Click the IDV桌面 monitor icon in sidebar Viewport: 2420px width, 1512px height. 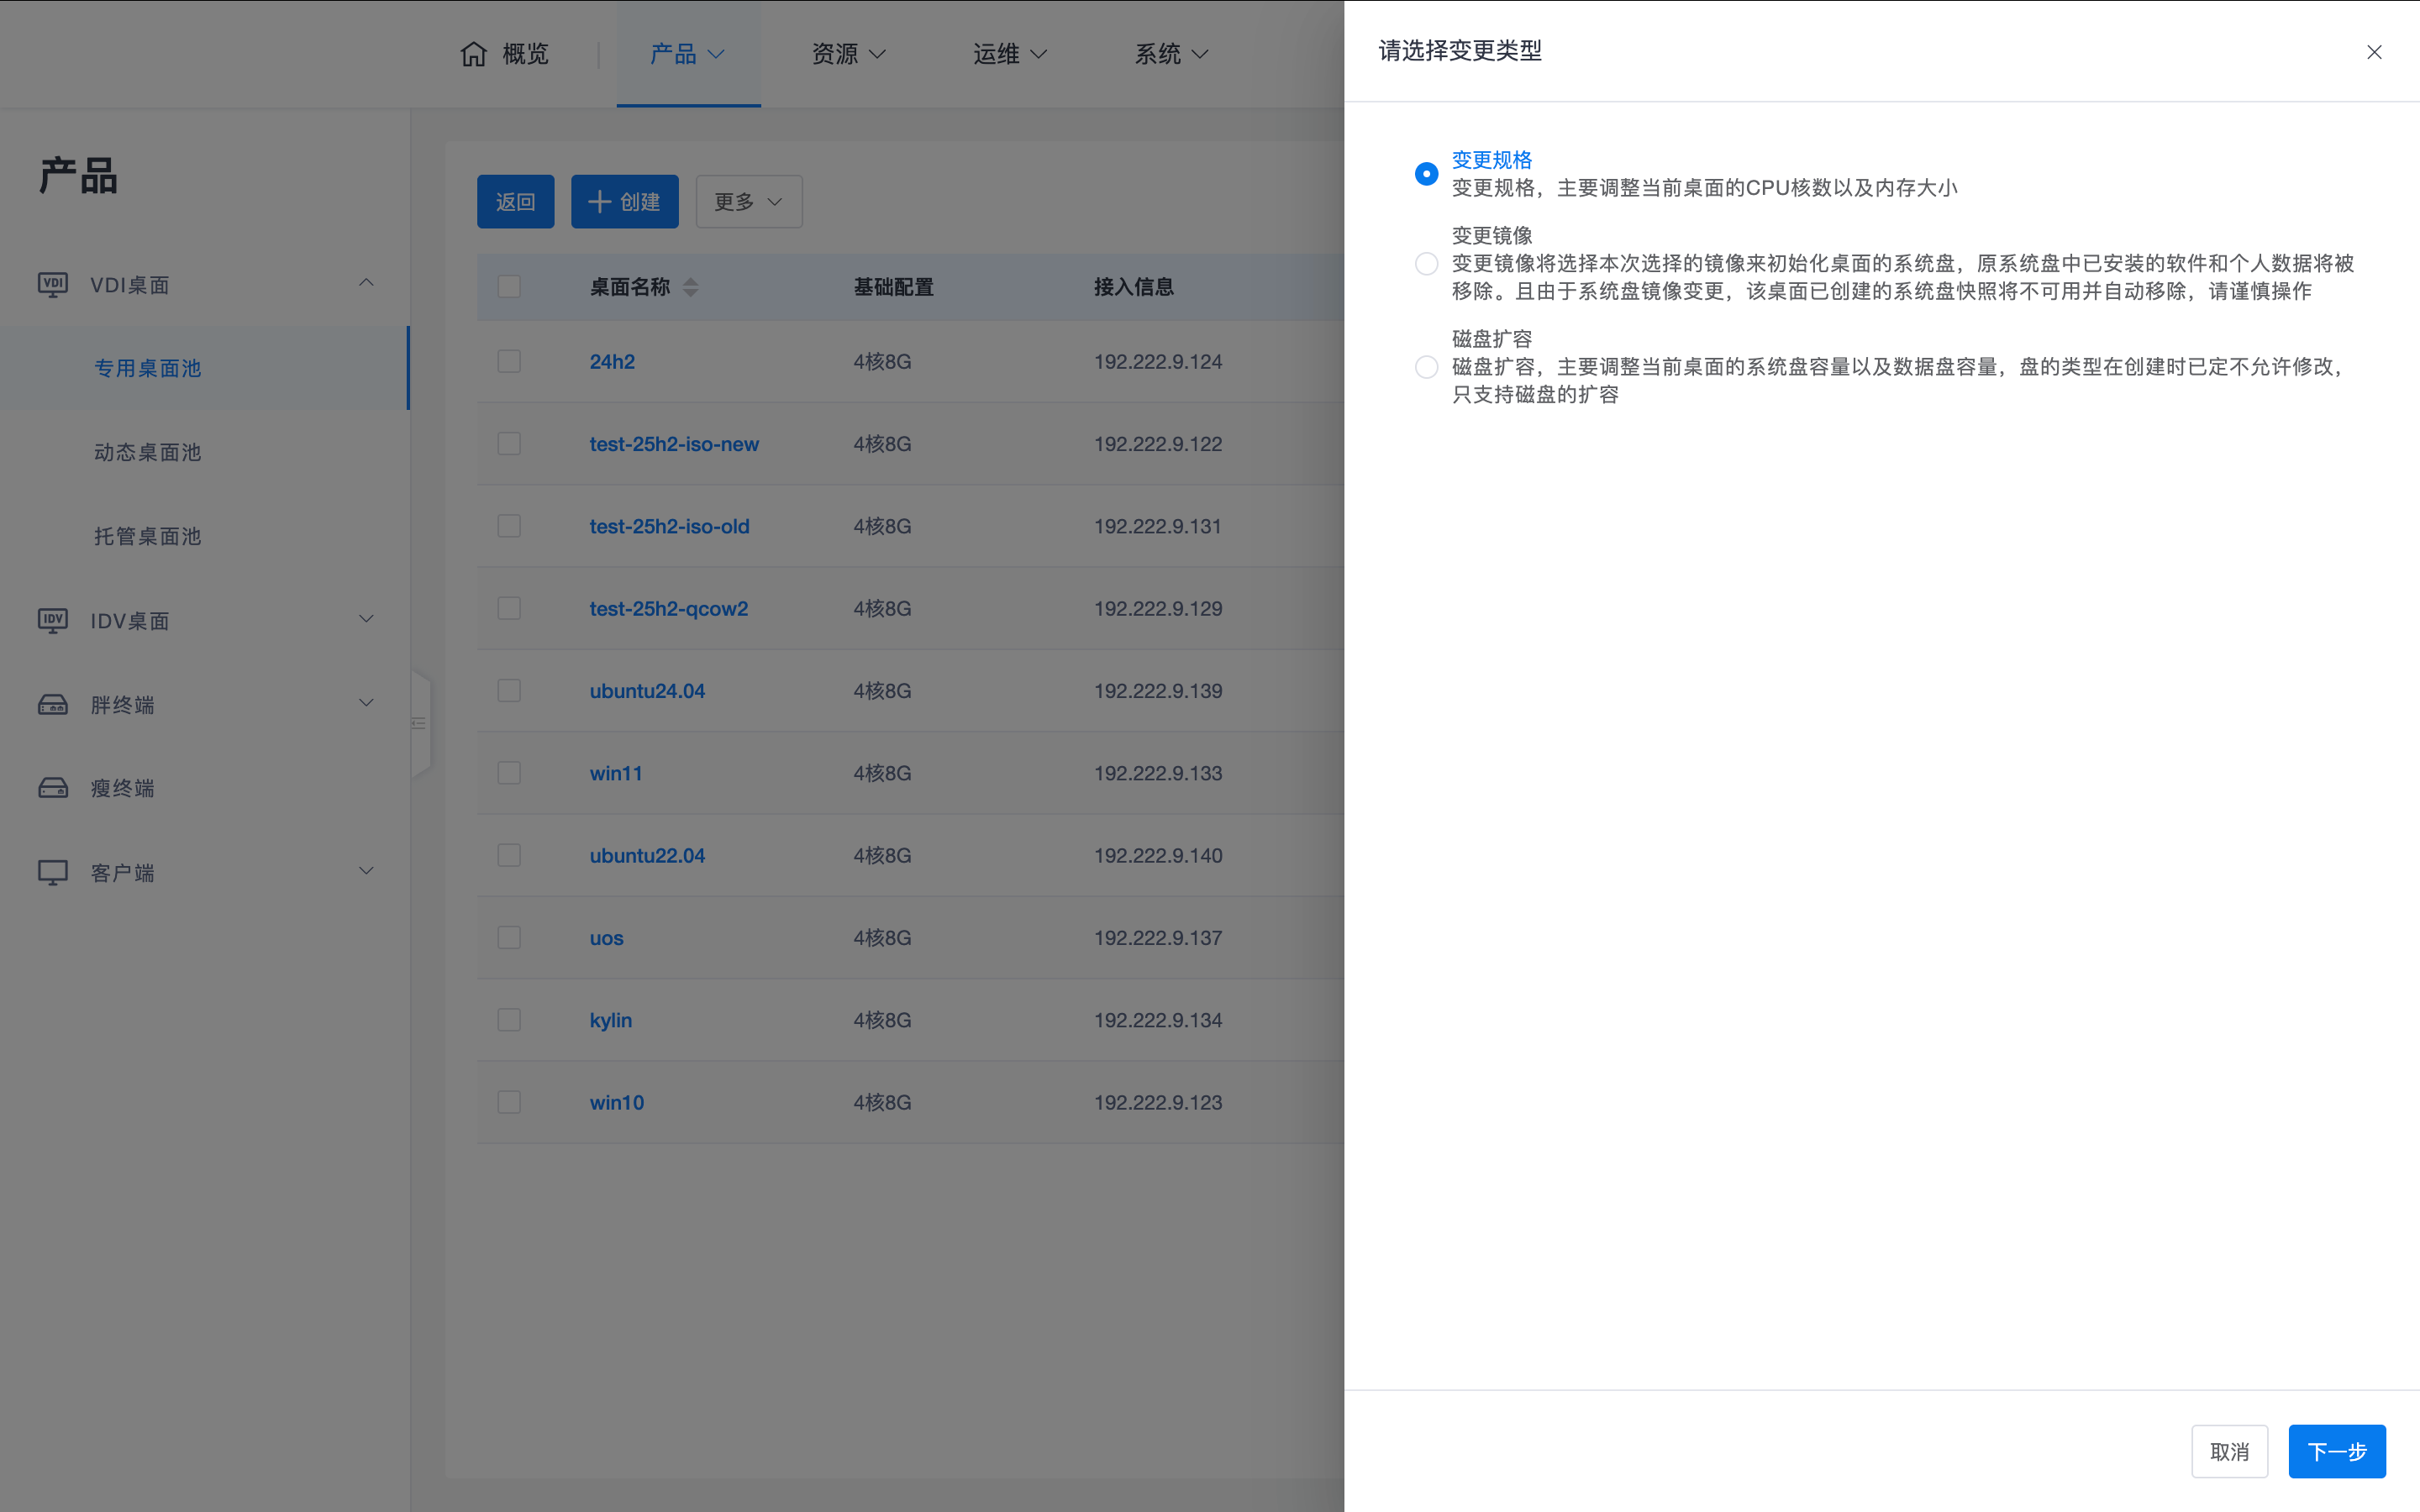[x=53, y=621]
